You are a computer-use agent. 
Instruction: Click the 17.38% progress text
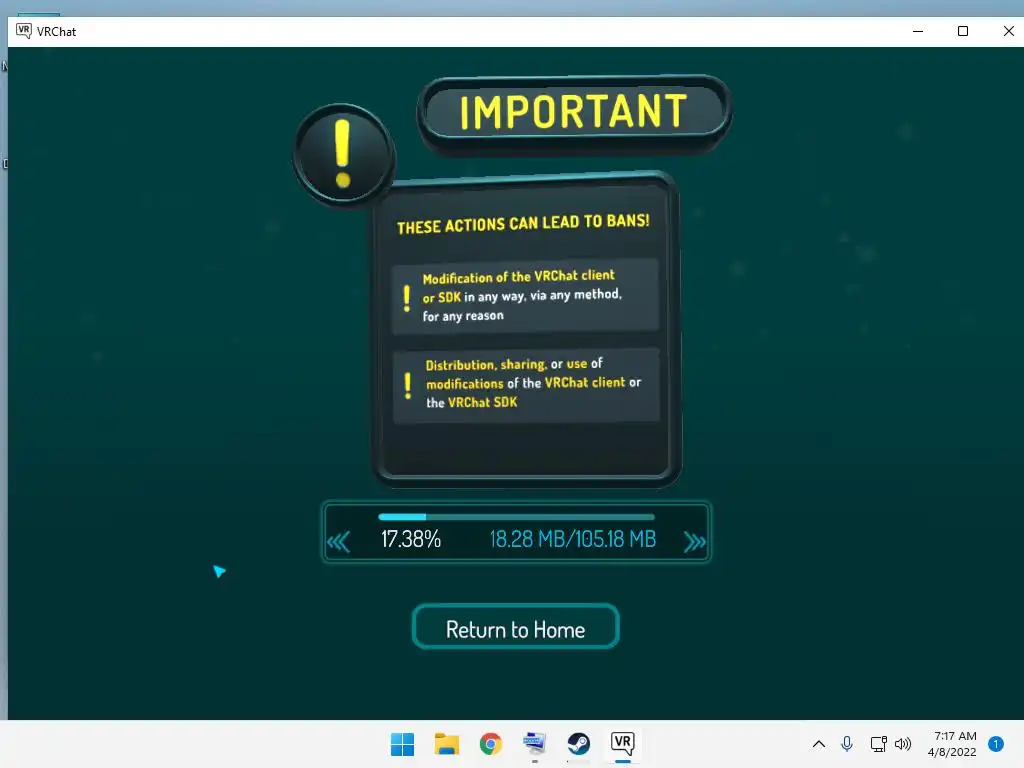pos(411,539)
